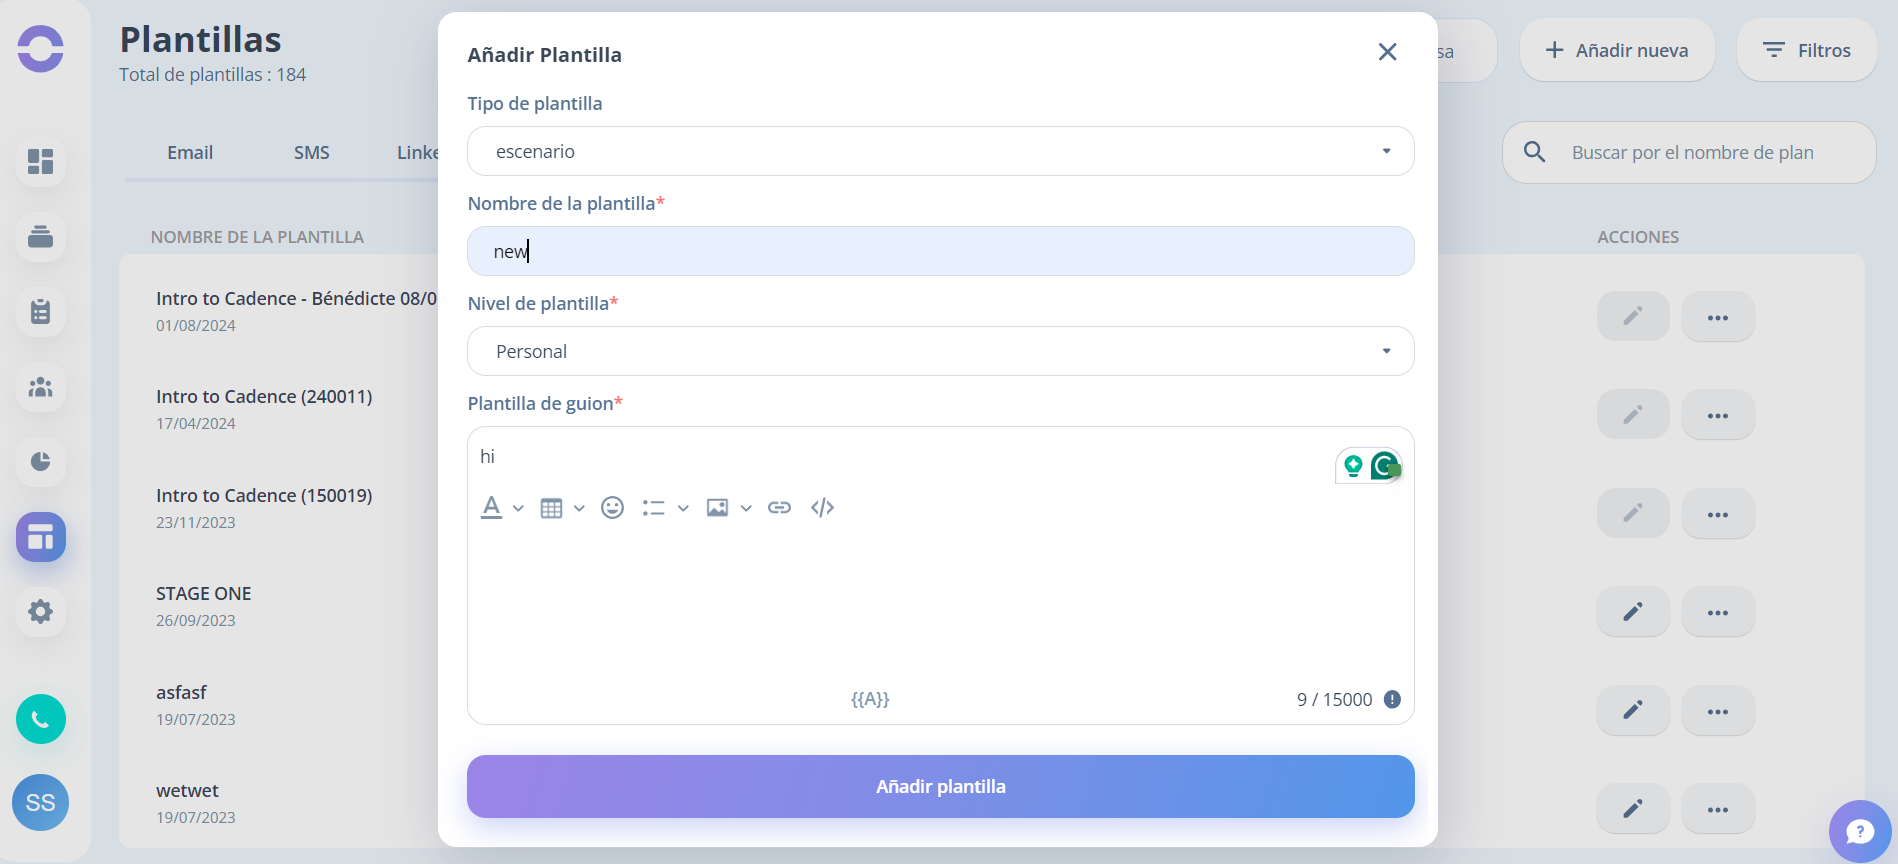Insert an emoji in the script editor

click(613, 508)
